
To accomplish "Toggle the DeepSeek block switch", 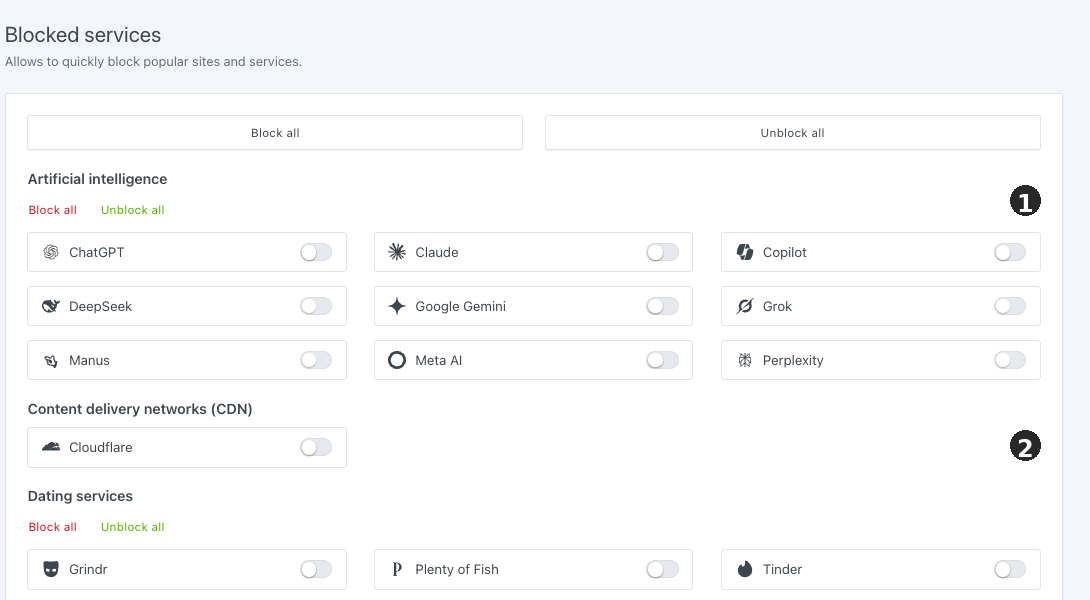I will coord(316,307).
